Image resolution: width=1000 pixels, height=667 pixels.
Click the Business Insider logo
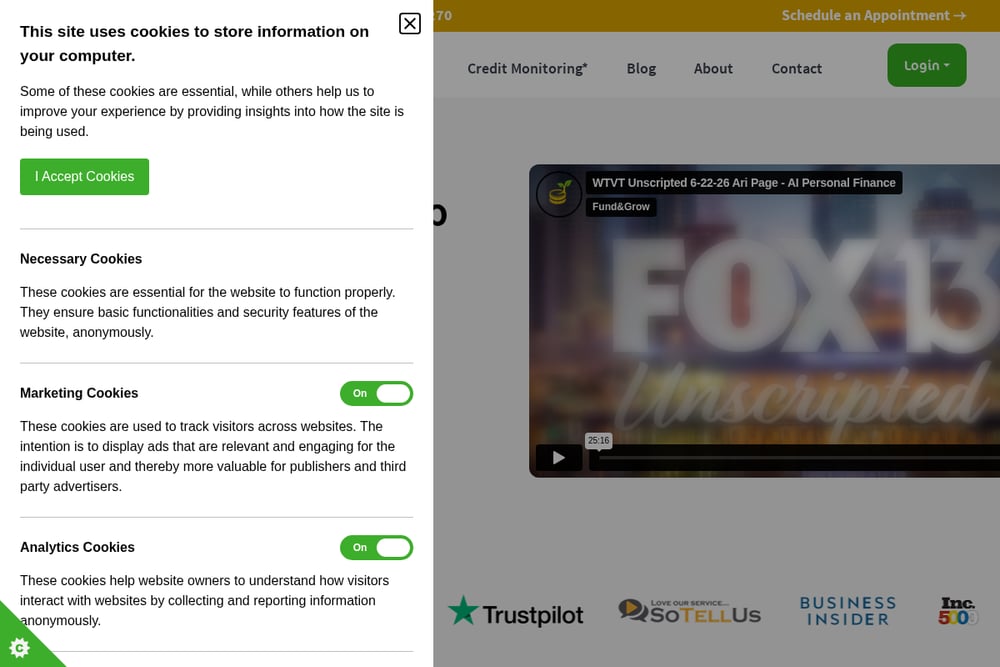(x=848, y=611)
